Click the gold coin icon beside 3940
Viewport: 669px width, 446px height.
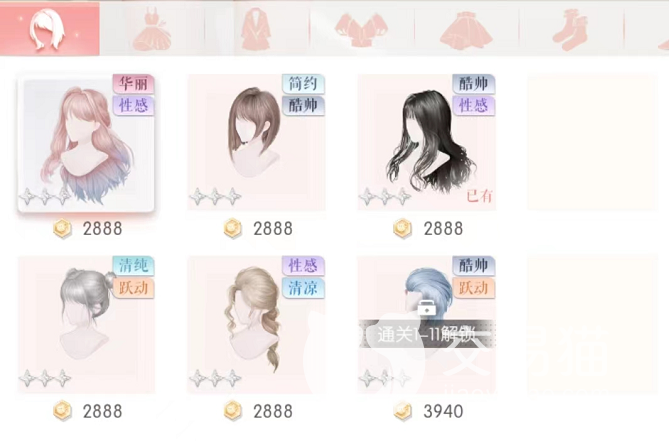(x=402, y=411)
